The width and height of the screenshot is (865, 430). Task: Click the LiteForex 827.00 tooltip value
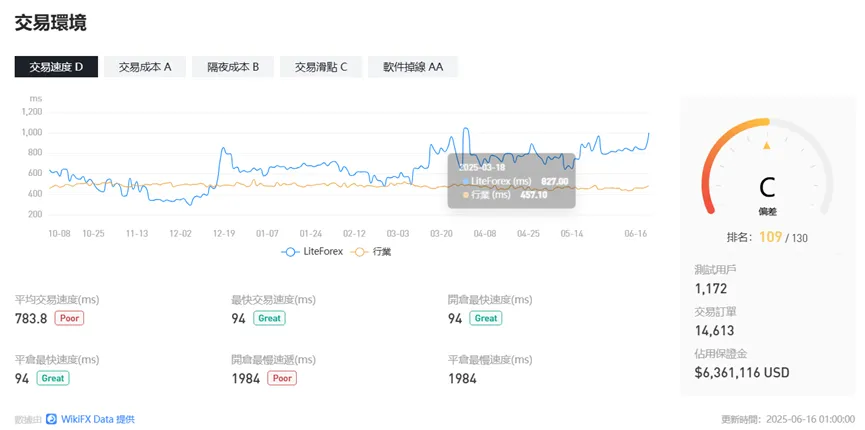554,181
